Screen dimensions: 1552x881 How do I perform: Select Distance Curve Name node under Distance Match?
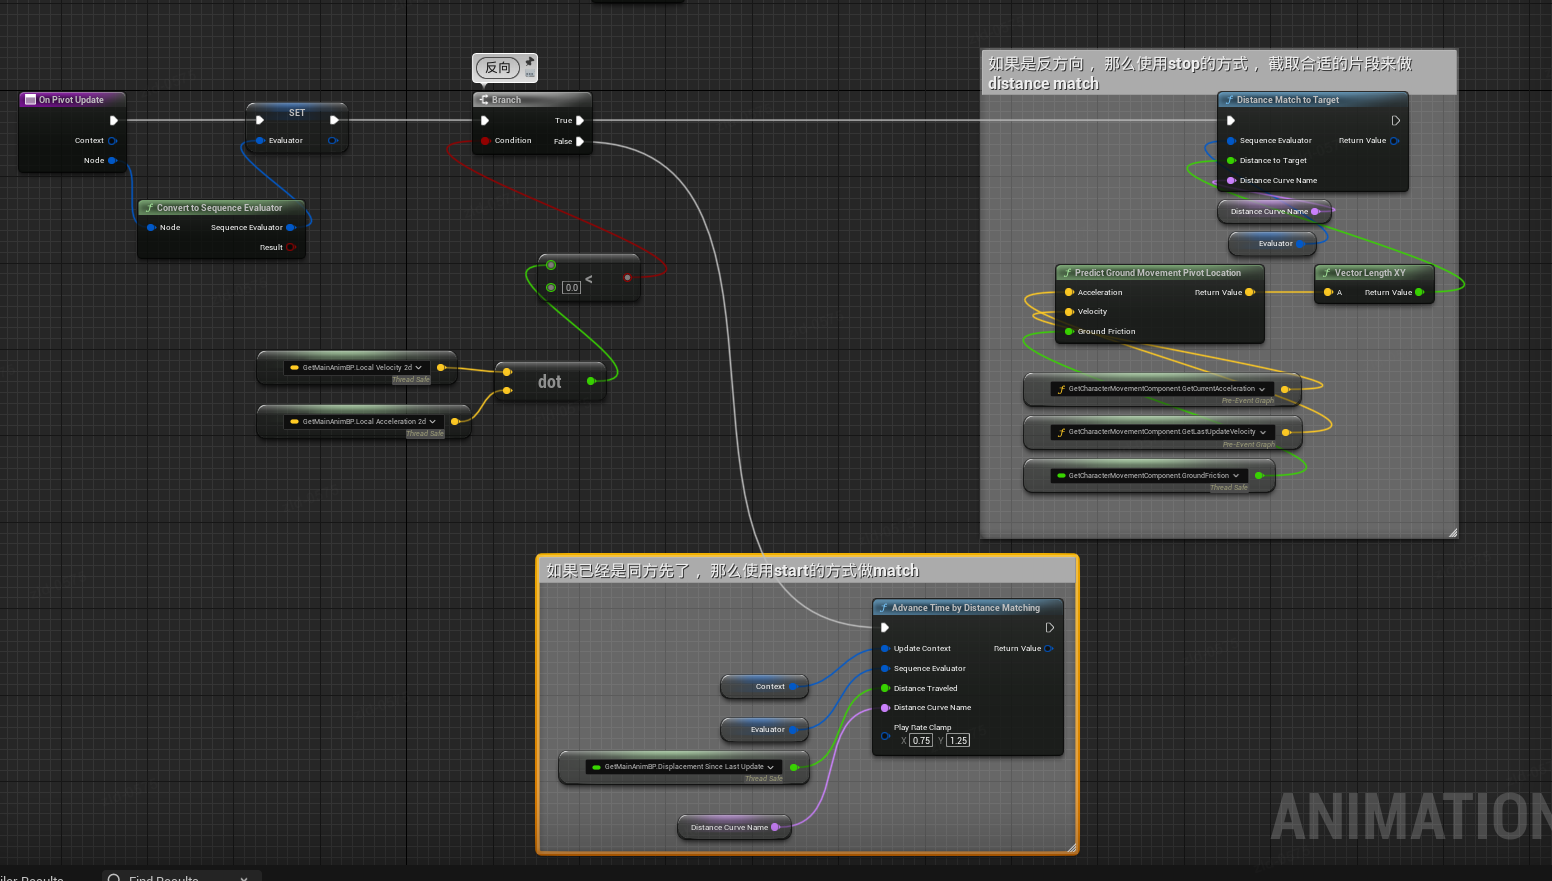click(x=1274, y=211)
